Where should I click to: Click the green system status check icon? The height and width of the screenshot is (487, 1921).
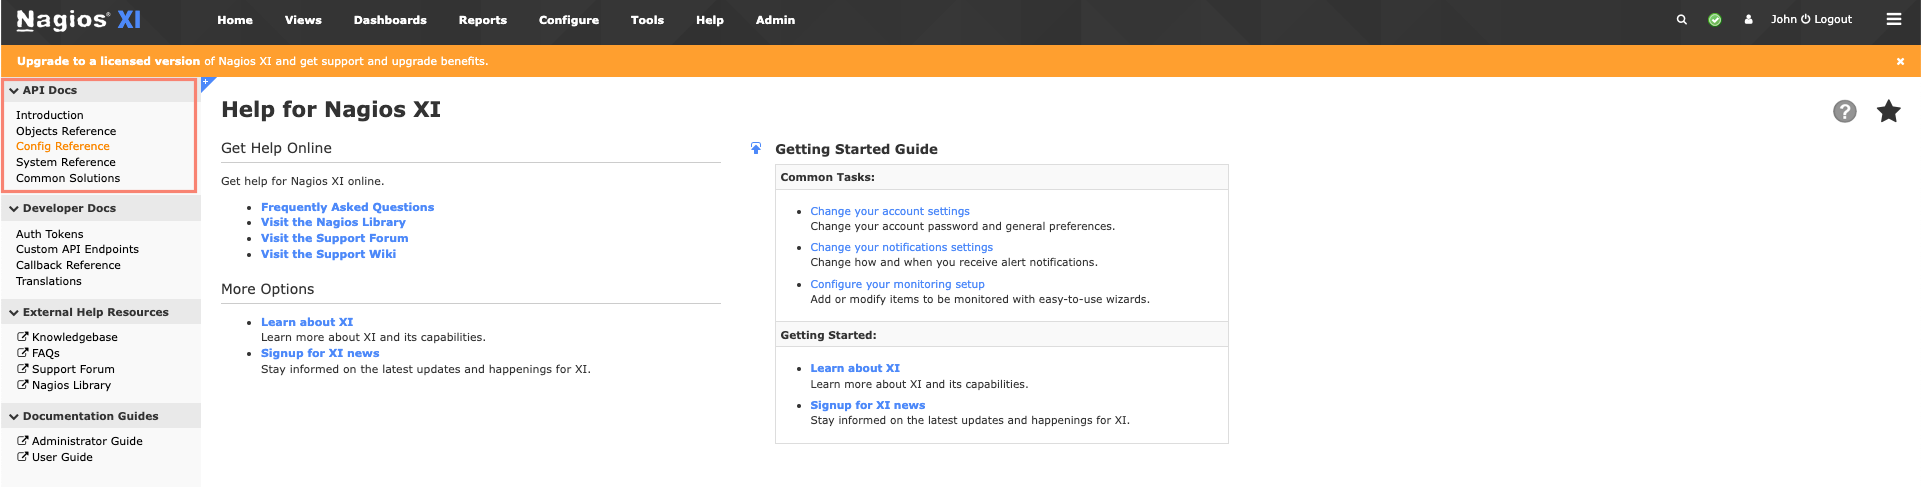(x=1714, y=20)
